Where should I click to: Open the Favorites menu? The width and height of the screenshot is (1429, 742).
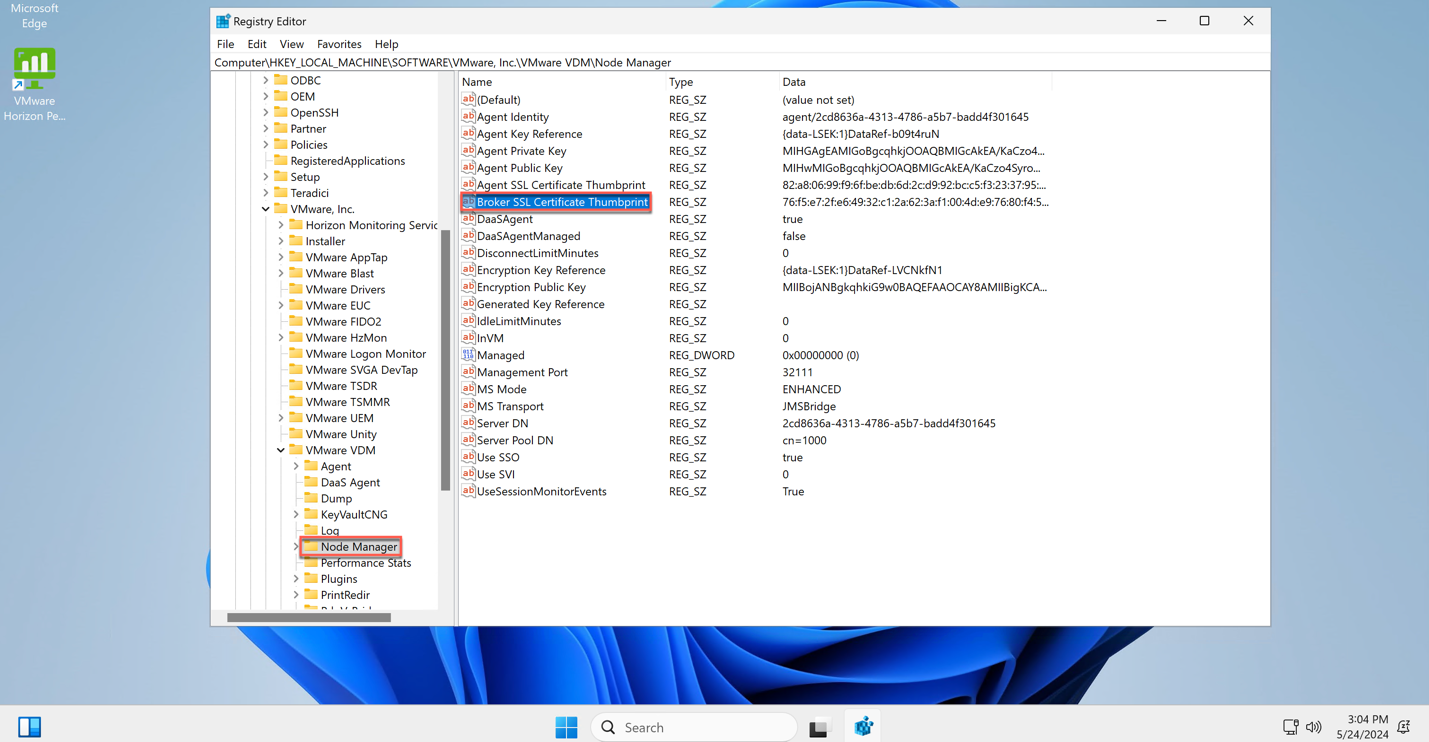339,44
